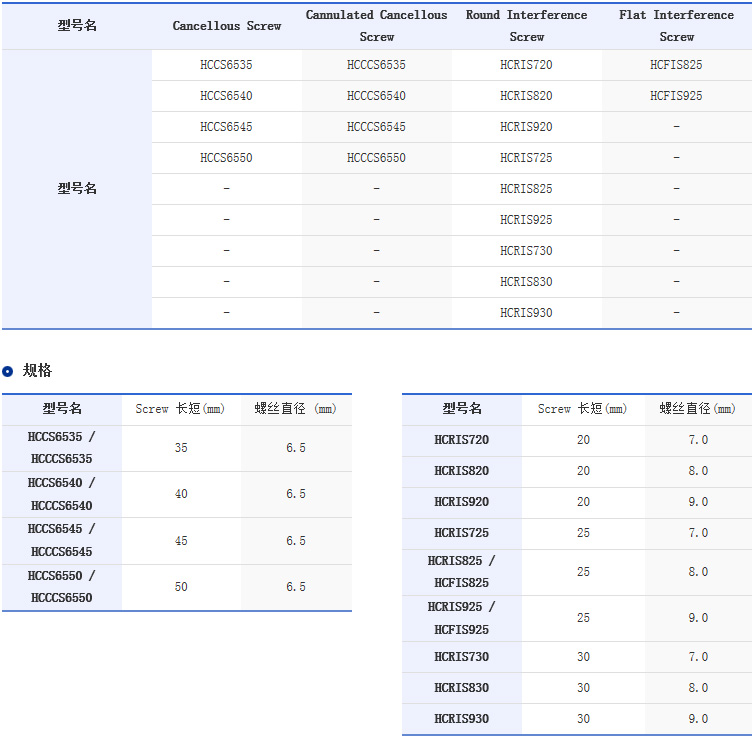755x738 pixels.
Task: Click the 螺丝直径(mm) header in right spec table
Action: (x=698, y=409)
